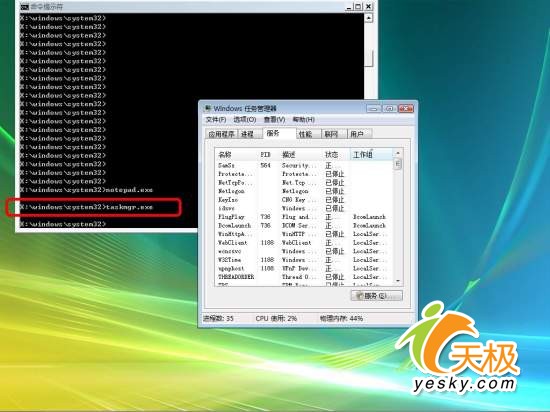Click the notepad.exe command line
The width and height of the screenshot is (550, 412).
coord(87,190)
